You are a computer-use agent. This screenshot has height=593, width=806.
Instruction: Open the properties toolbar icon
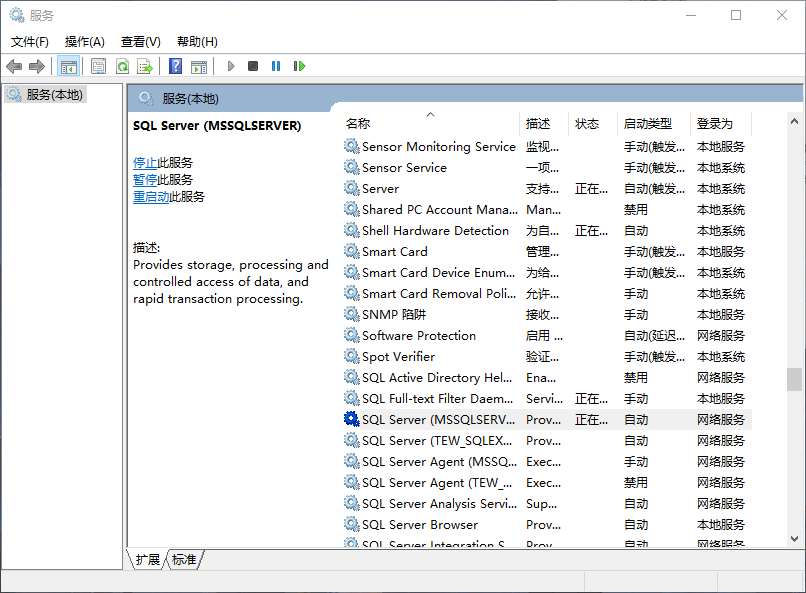tap(97, 66)
